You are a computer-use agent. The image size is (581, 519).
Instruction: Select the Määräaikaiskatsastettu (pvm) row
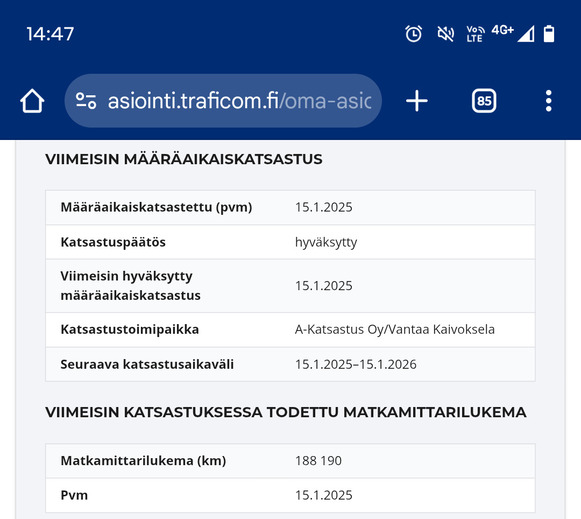coord(290,207)
